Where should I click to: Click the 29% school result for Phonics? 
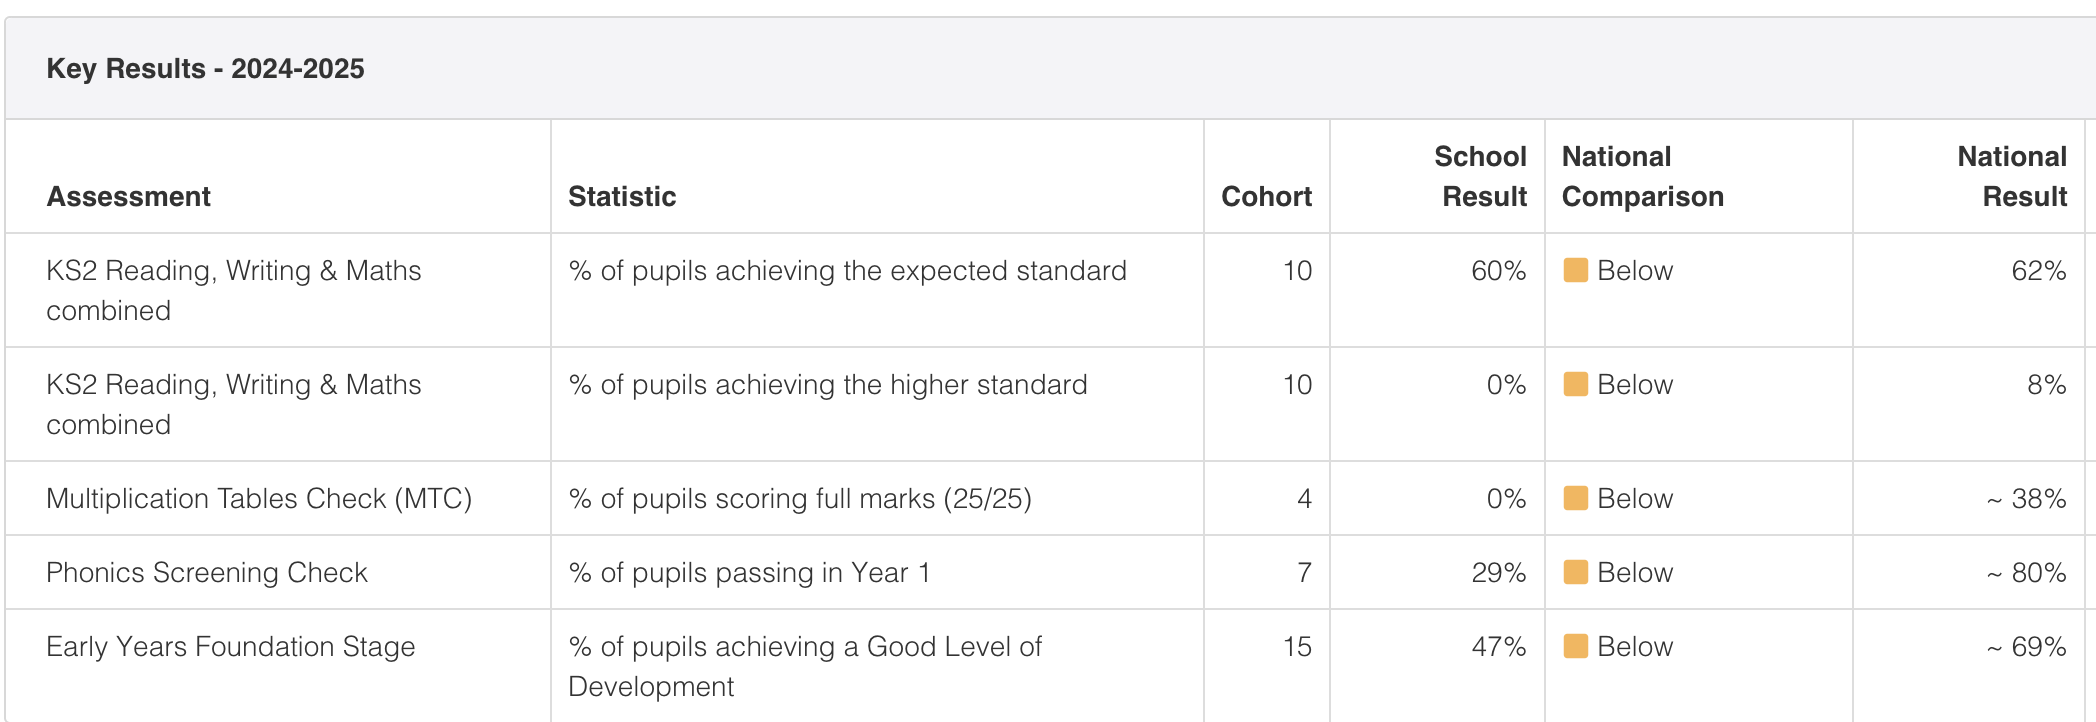[1498, 573]
